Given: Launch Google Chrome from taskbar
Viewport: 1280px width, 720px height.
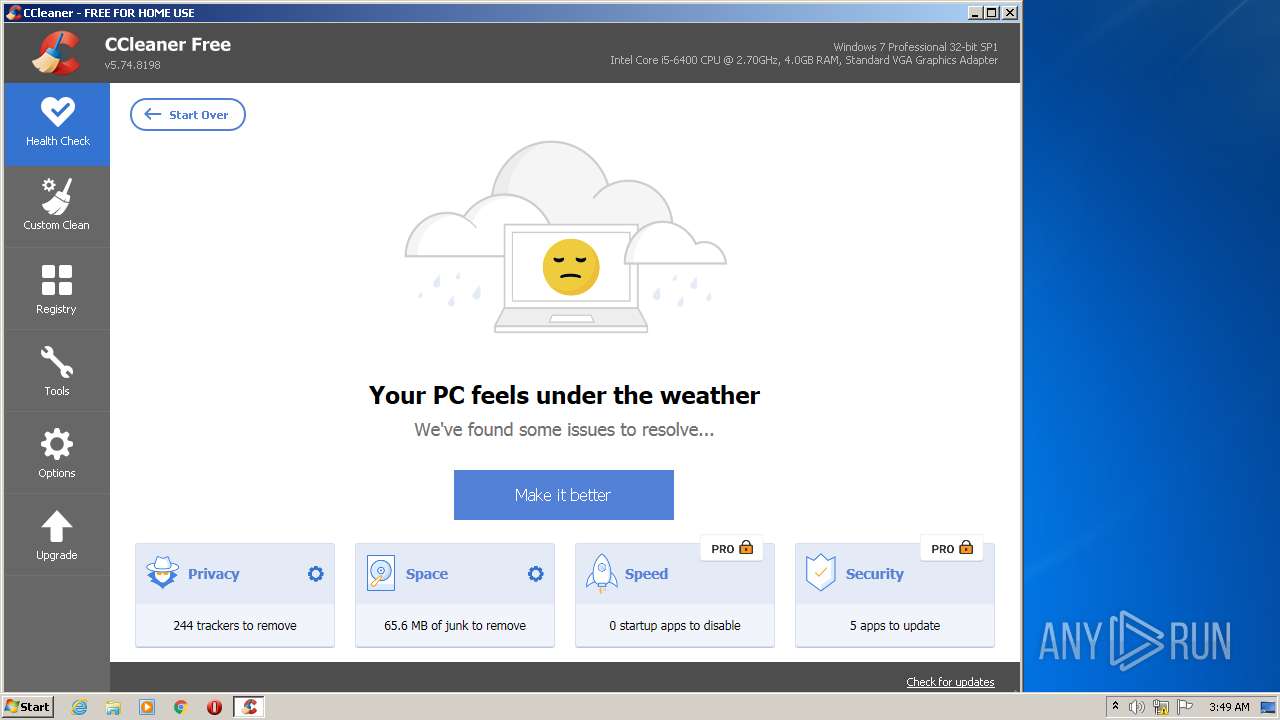Looking at the screenshot, I should (x=181, y=707).
